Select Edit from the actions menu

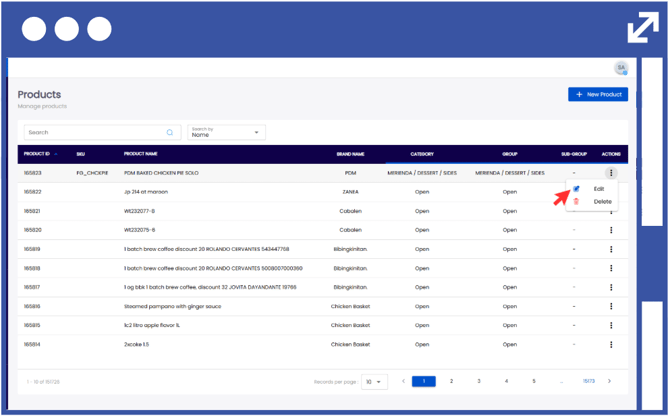(598, 188)
